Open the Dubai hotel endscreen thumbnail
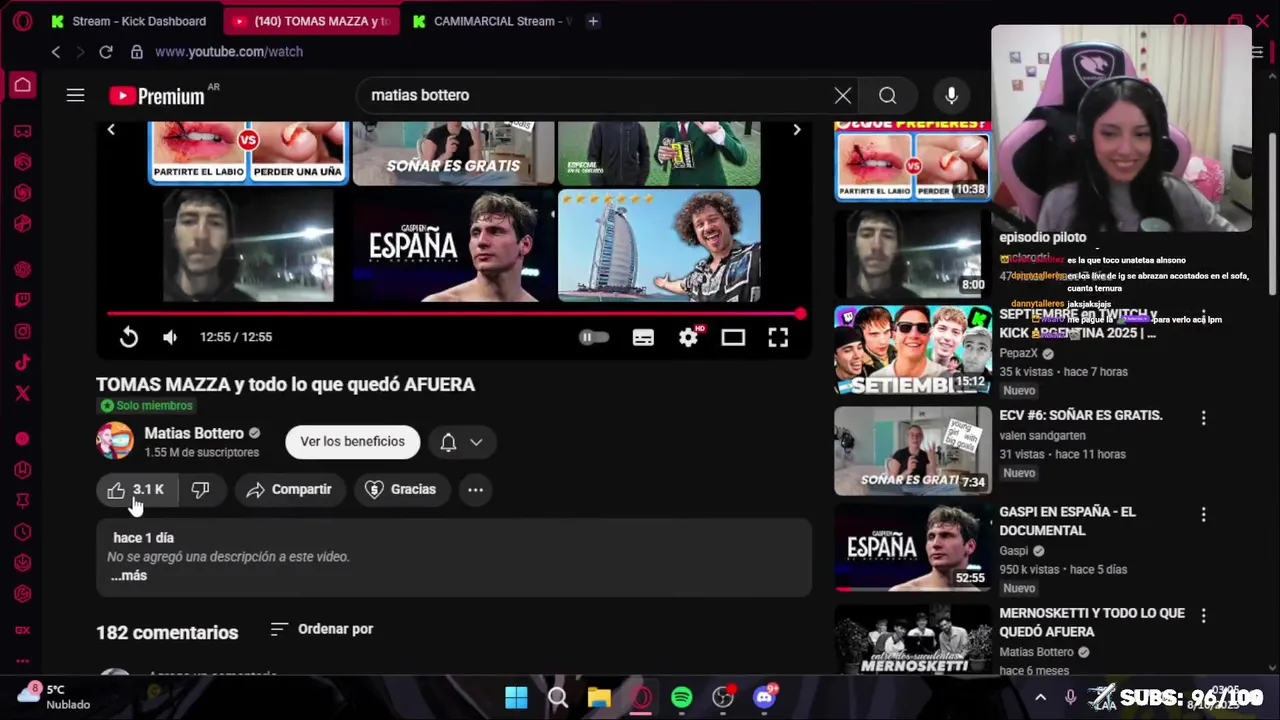The width and height of the screenshot is (1280, 720). 659,246
